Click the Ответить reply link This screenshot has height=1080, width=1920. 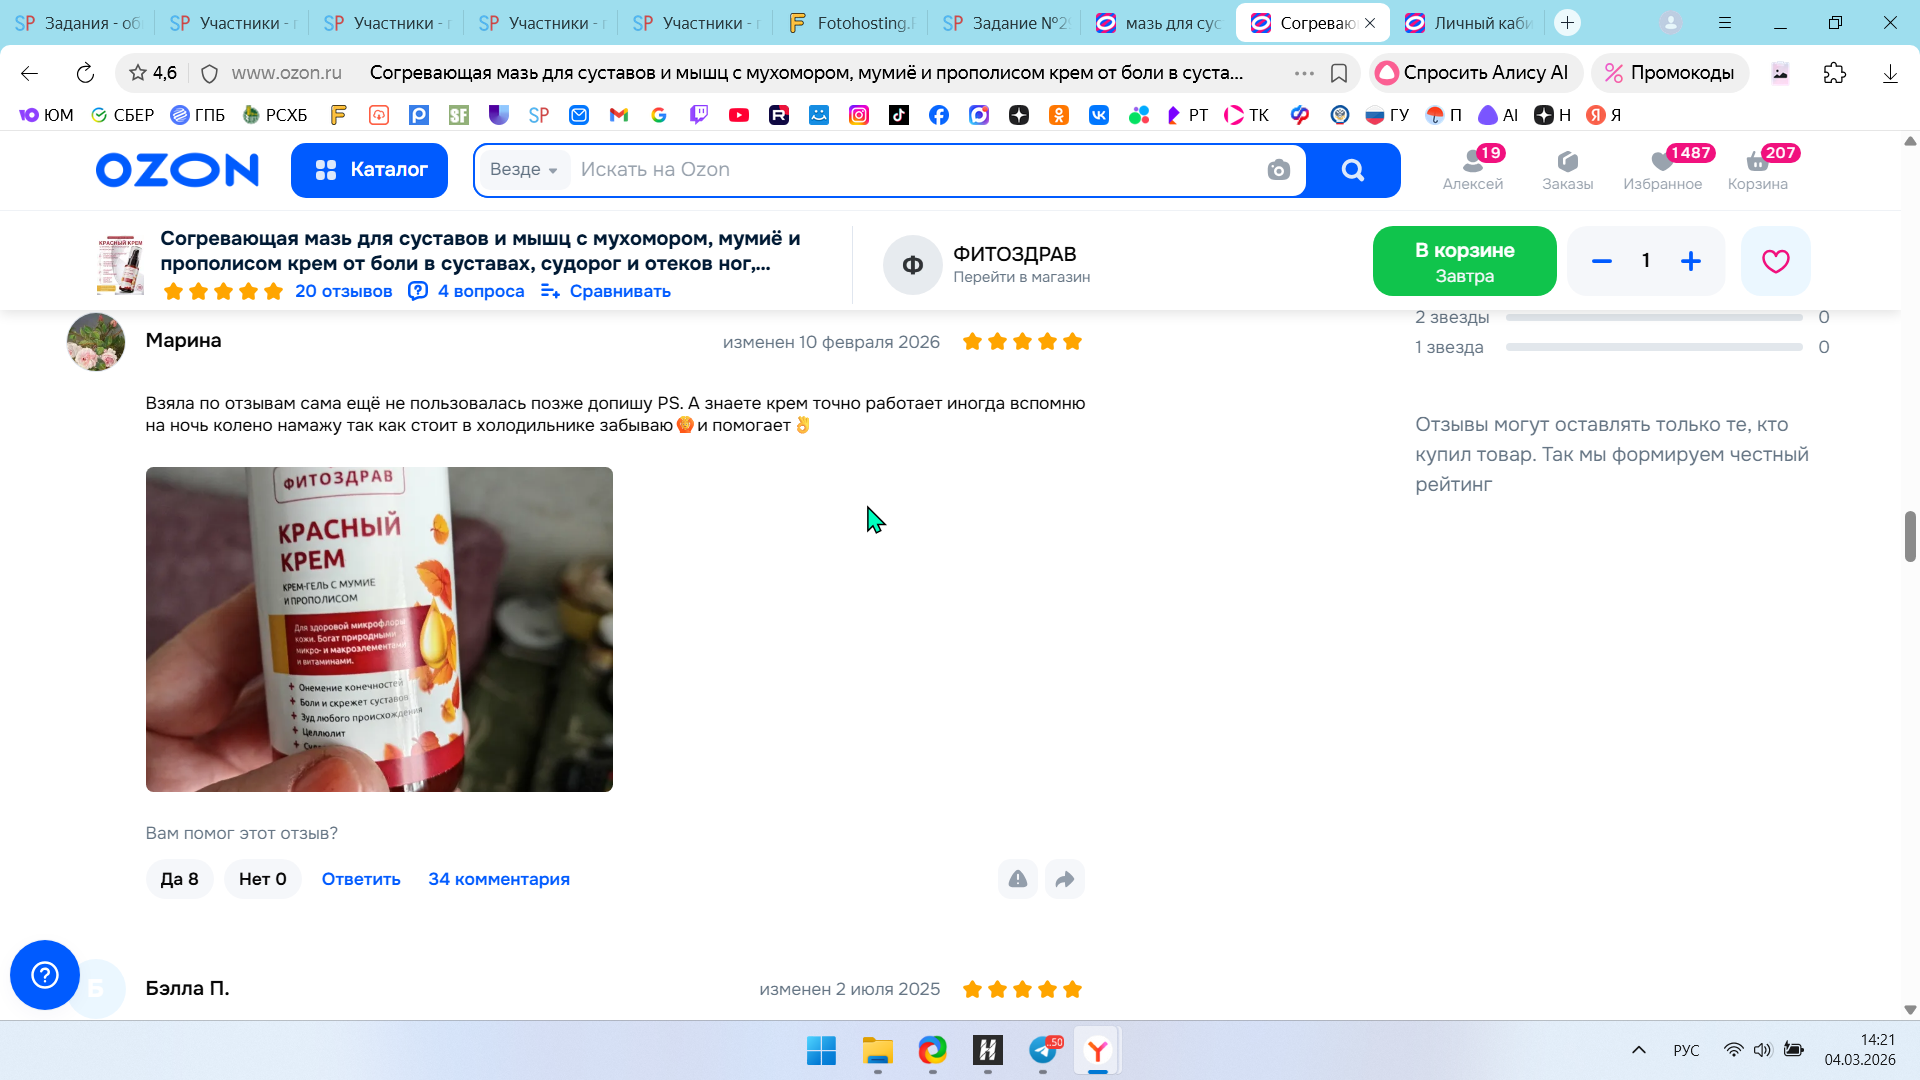[x=360, y=879]
